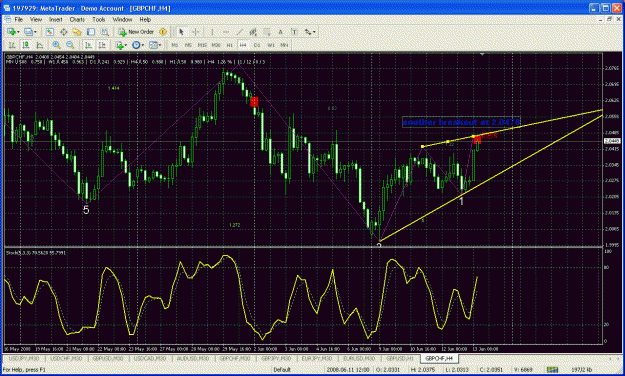Open the View menu
This screenshot has width=625, height=376.
pyautogui.click(x=36, y=20)
